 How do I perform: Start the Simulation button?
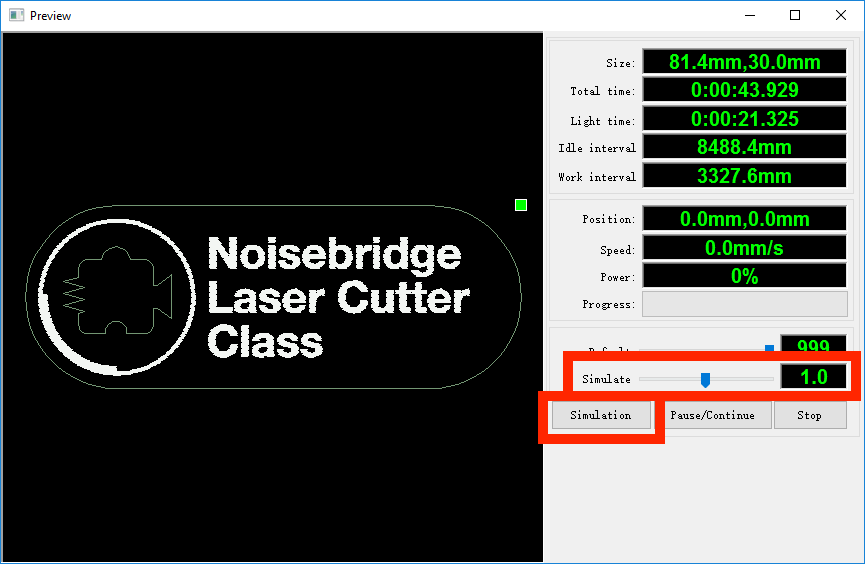[600, 415]
